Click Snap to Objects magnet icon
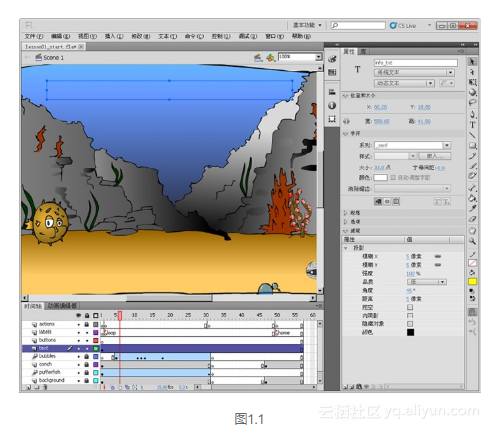This screenshot has width=490, height=430. point(472,312)
